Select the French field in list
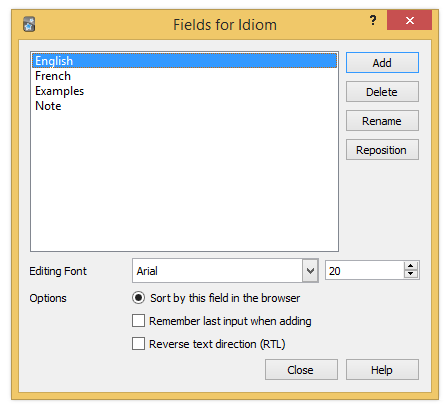 point(184,76)
